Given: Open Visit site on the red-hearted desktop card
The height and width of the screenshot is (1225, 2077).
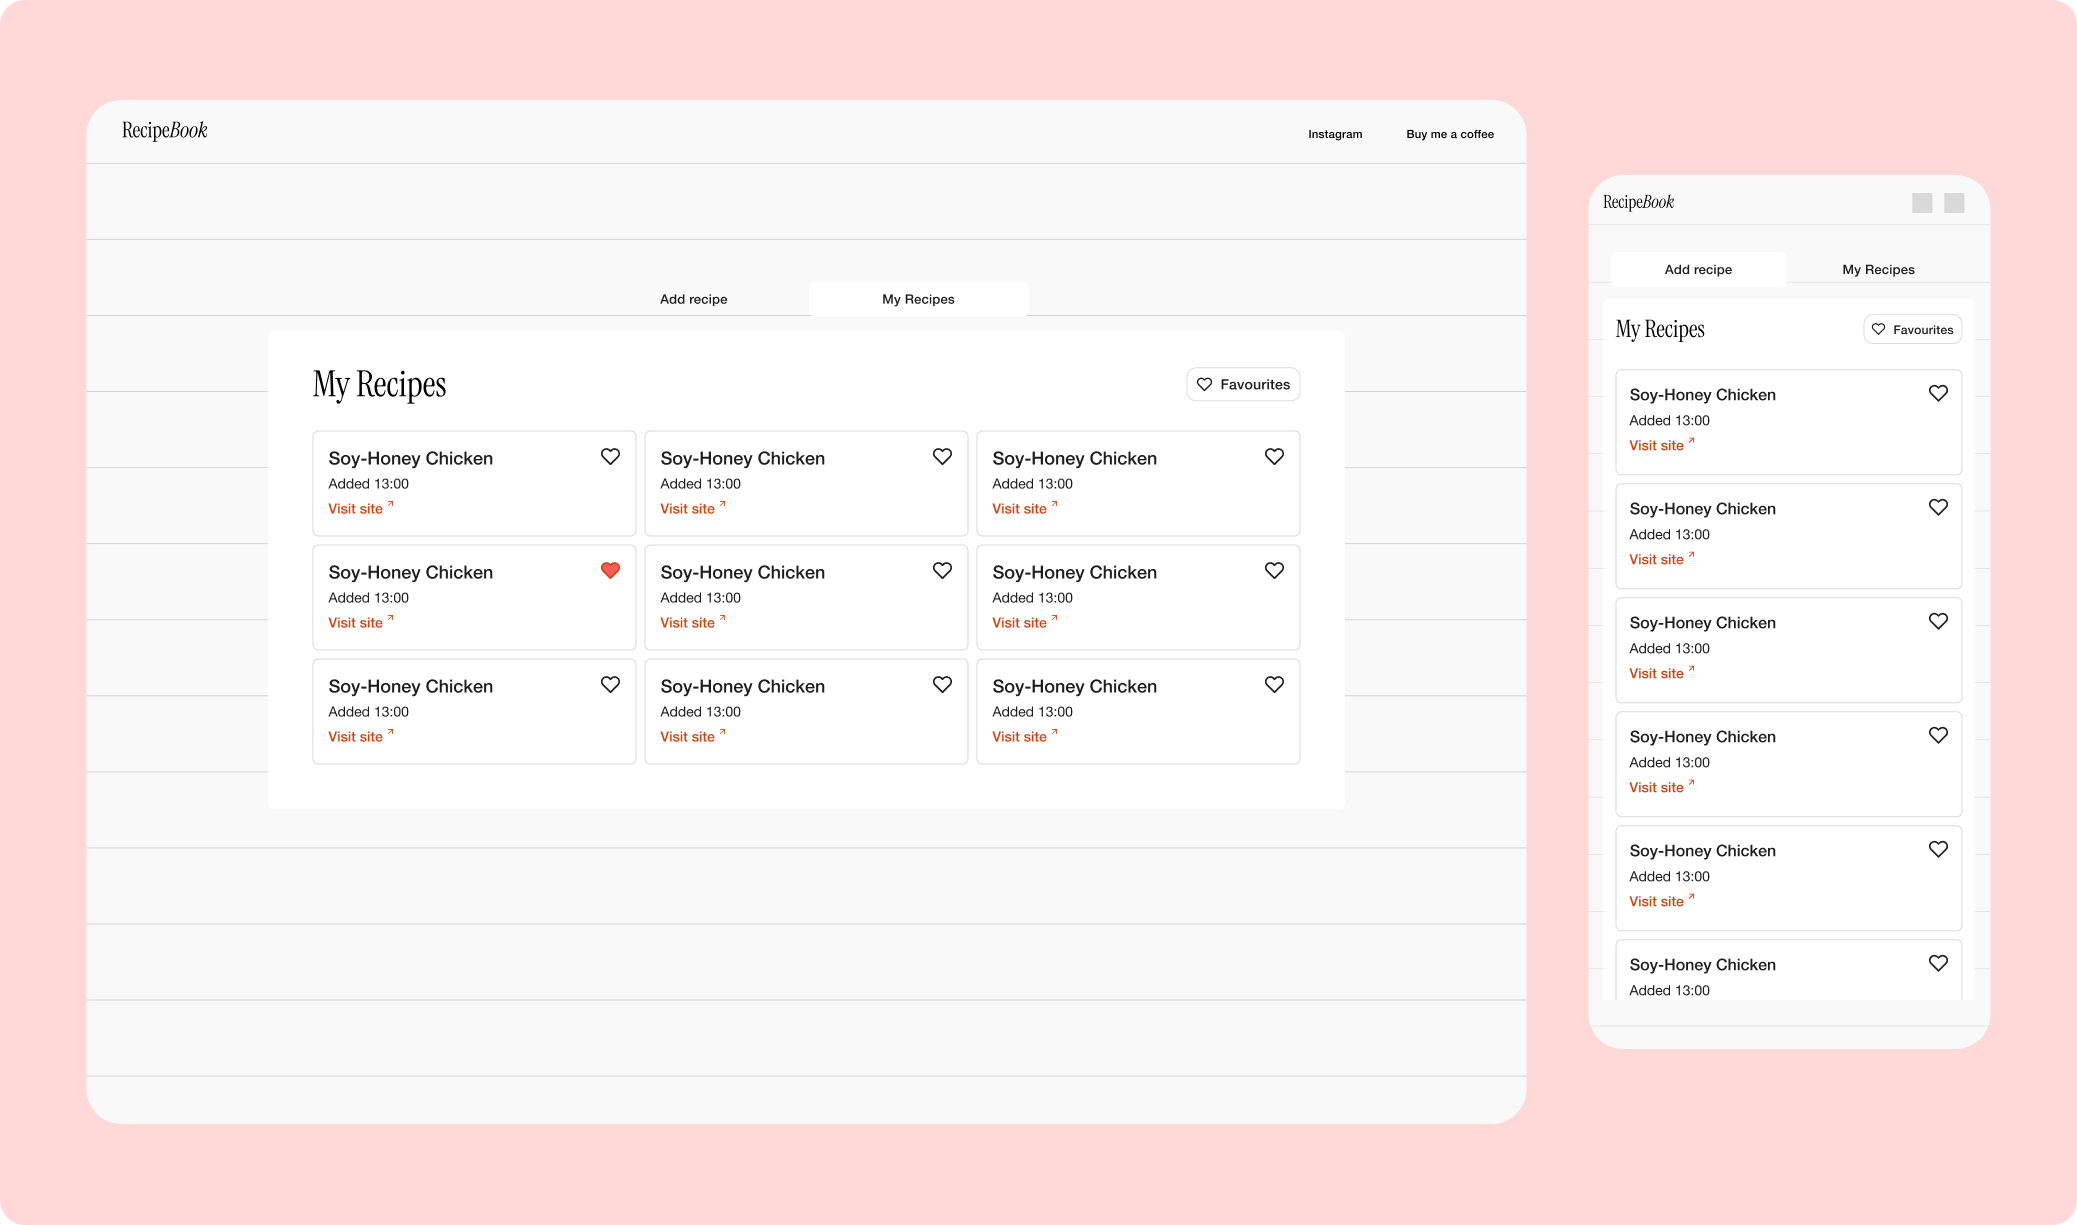Looking at the screenshot, I should [361, 622].
